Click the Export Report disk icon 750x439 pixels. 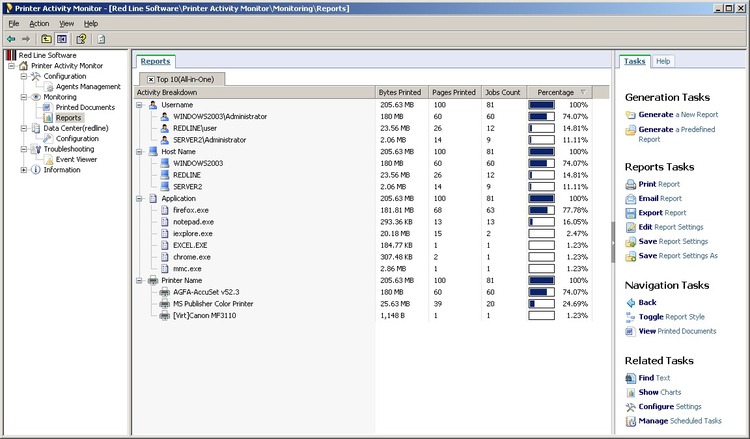630,213
